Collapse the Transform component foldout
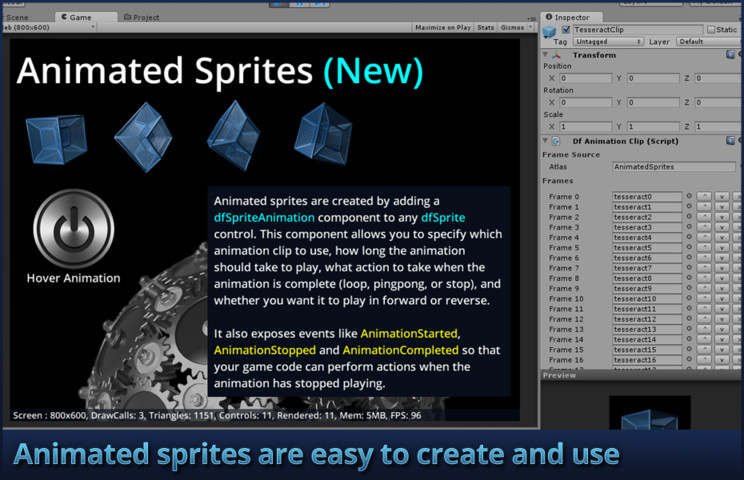744x480 pixels. pos(545,55)
